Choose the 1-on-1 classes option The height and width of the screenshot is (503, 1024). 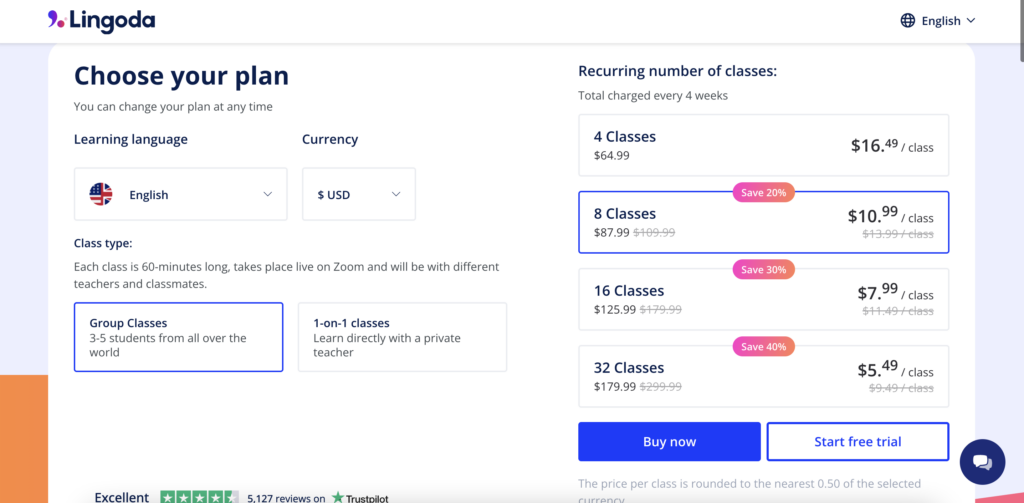[x=402, y=337]
